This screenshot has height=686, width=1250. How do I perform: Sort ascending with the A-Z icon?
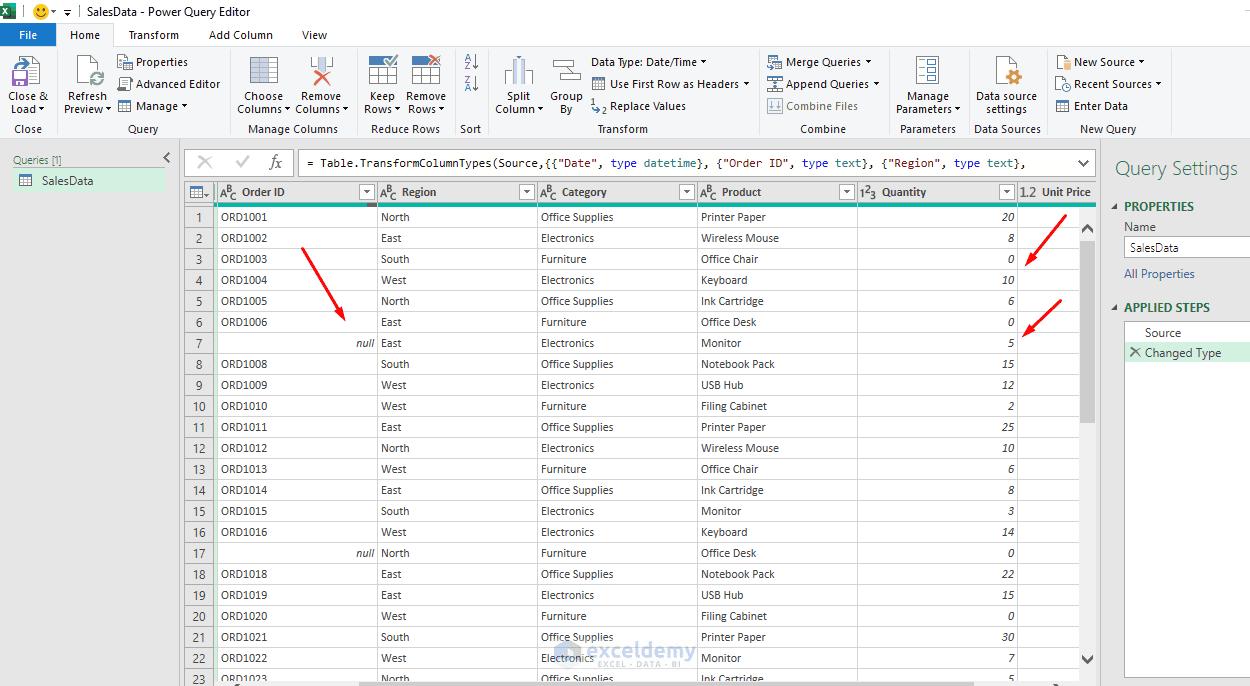471,62
